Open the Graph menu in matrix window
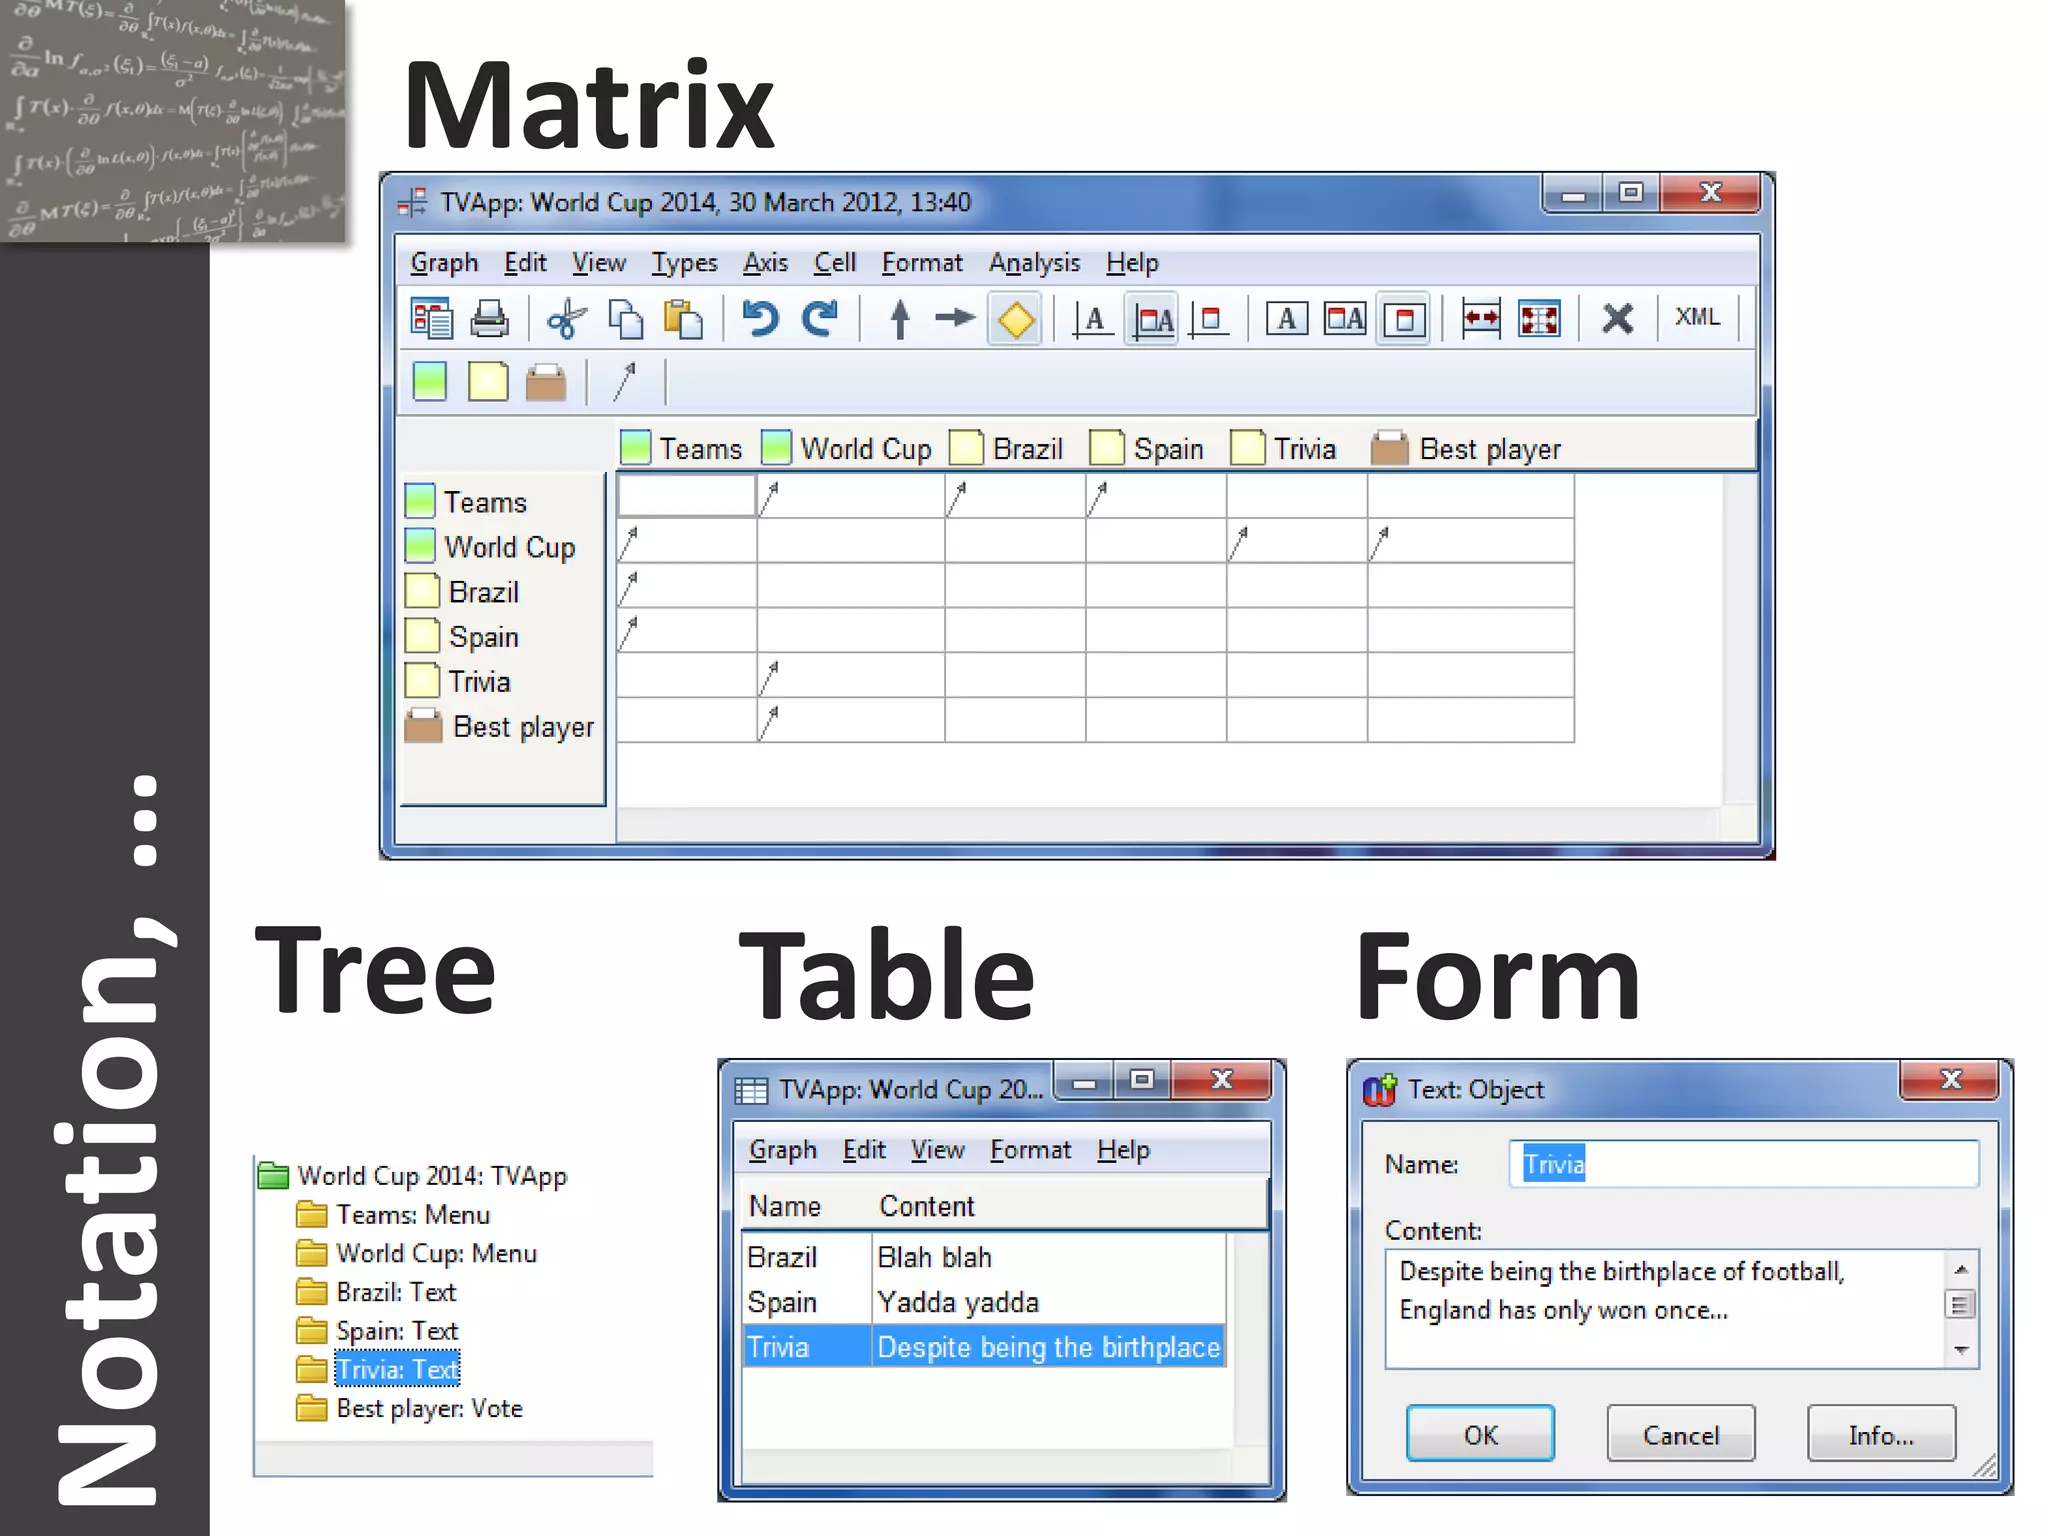Viewport: 2048px width, 1536px height. pos(444,263)
